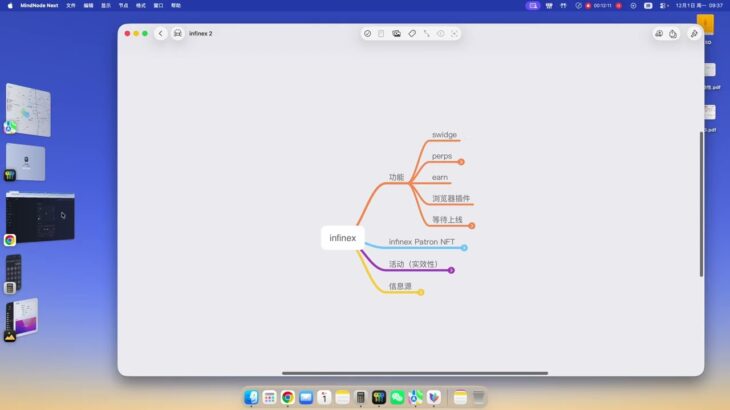Open Notes from the Dock
Viewport: 730px width, 410px height.
click(342, 397)
